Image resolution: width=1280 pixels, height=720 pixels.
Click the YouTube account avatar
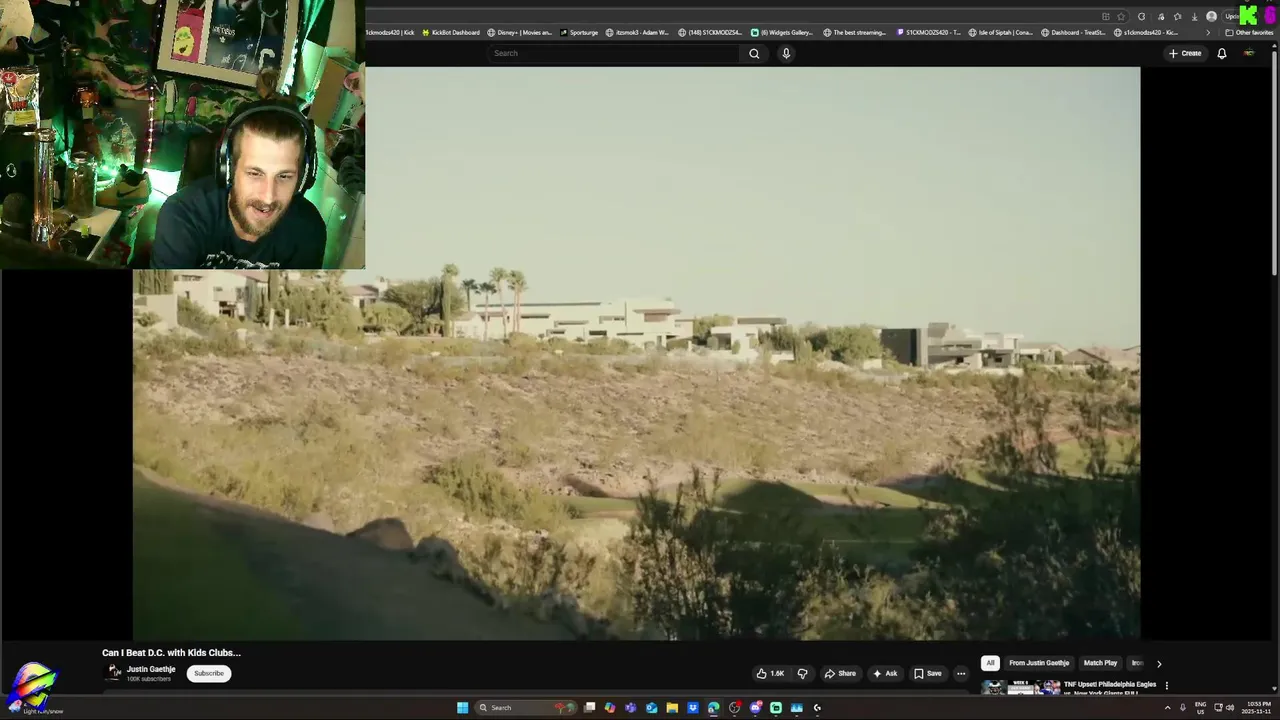pos(1248,53)
